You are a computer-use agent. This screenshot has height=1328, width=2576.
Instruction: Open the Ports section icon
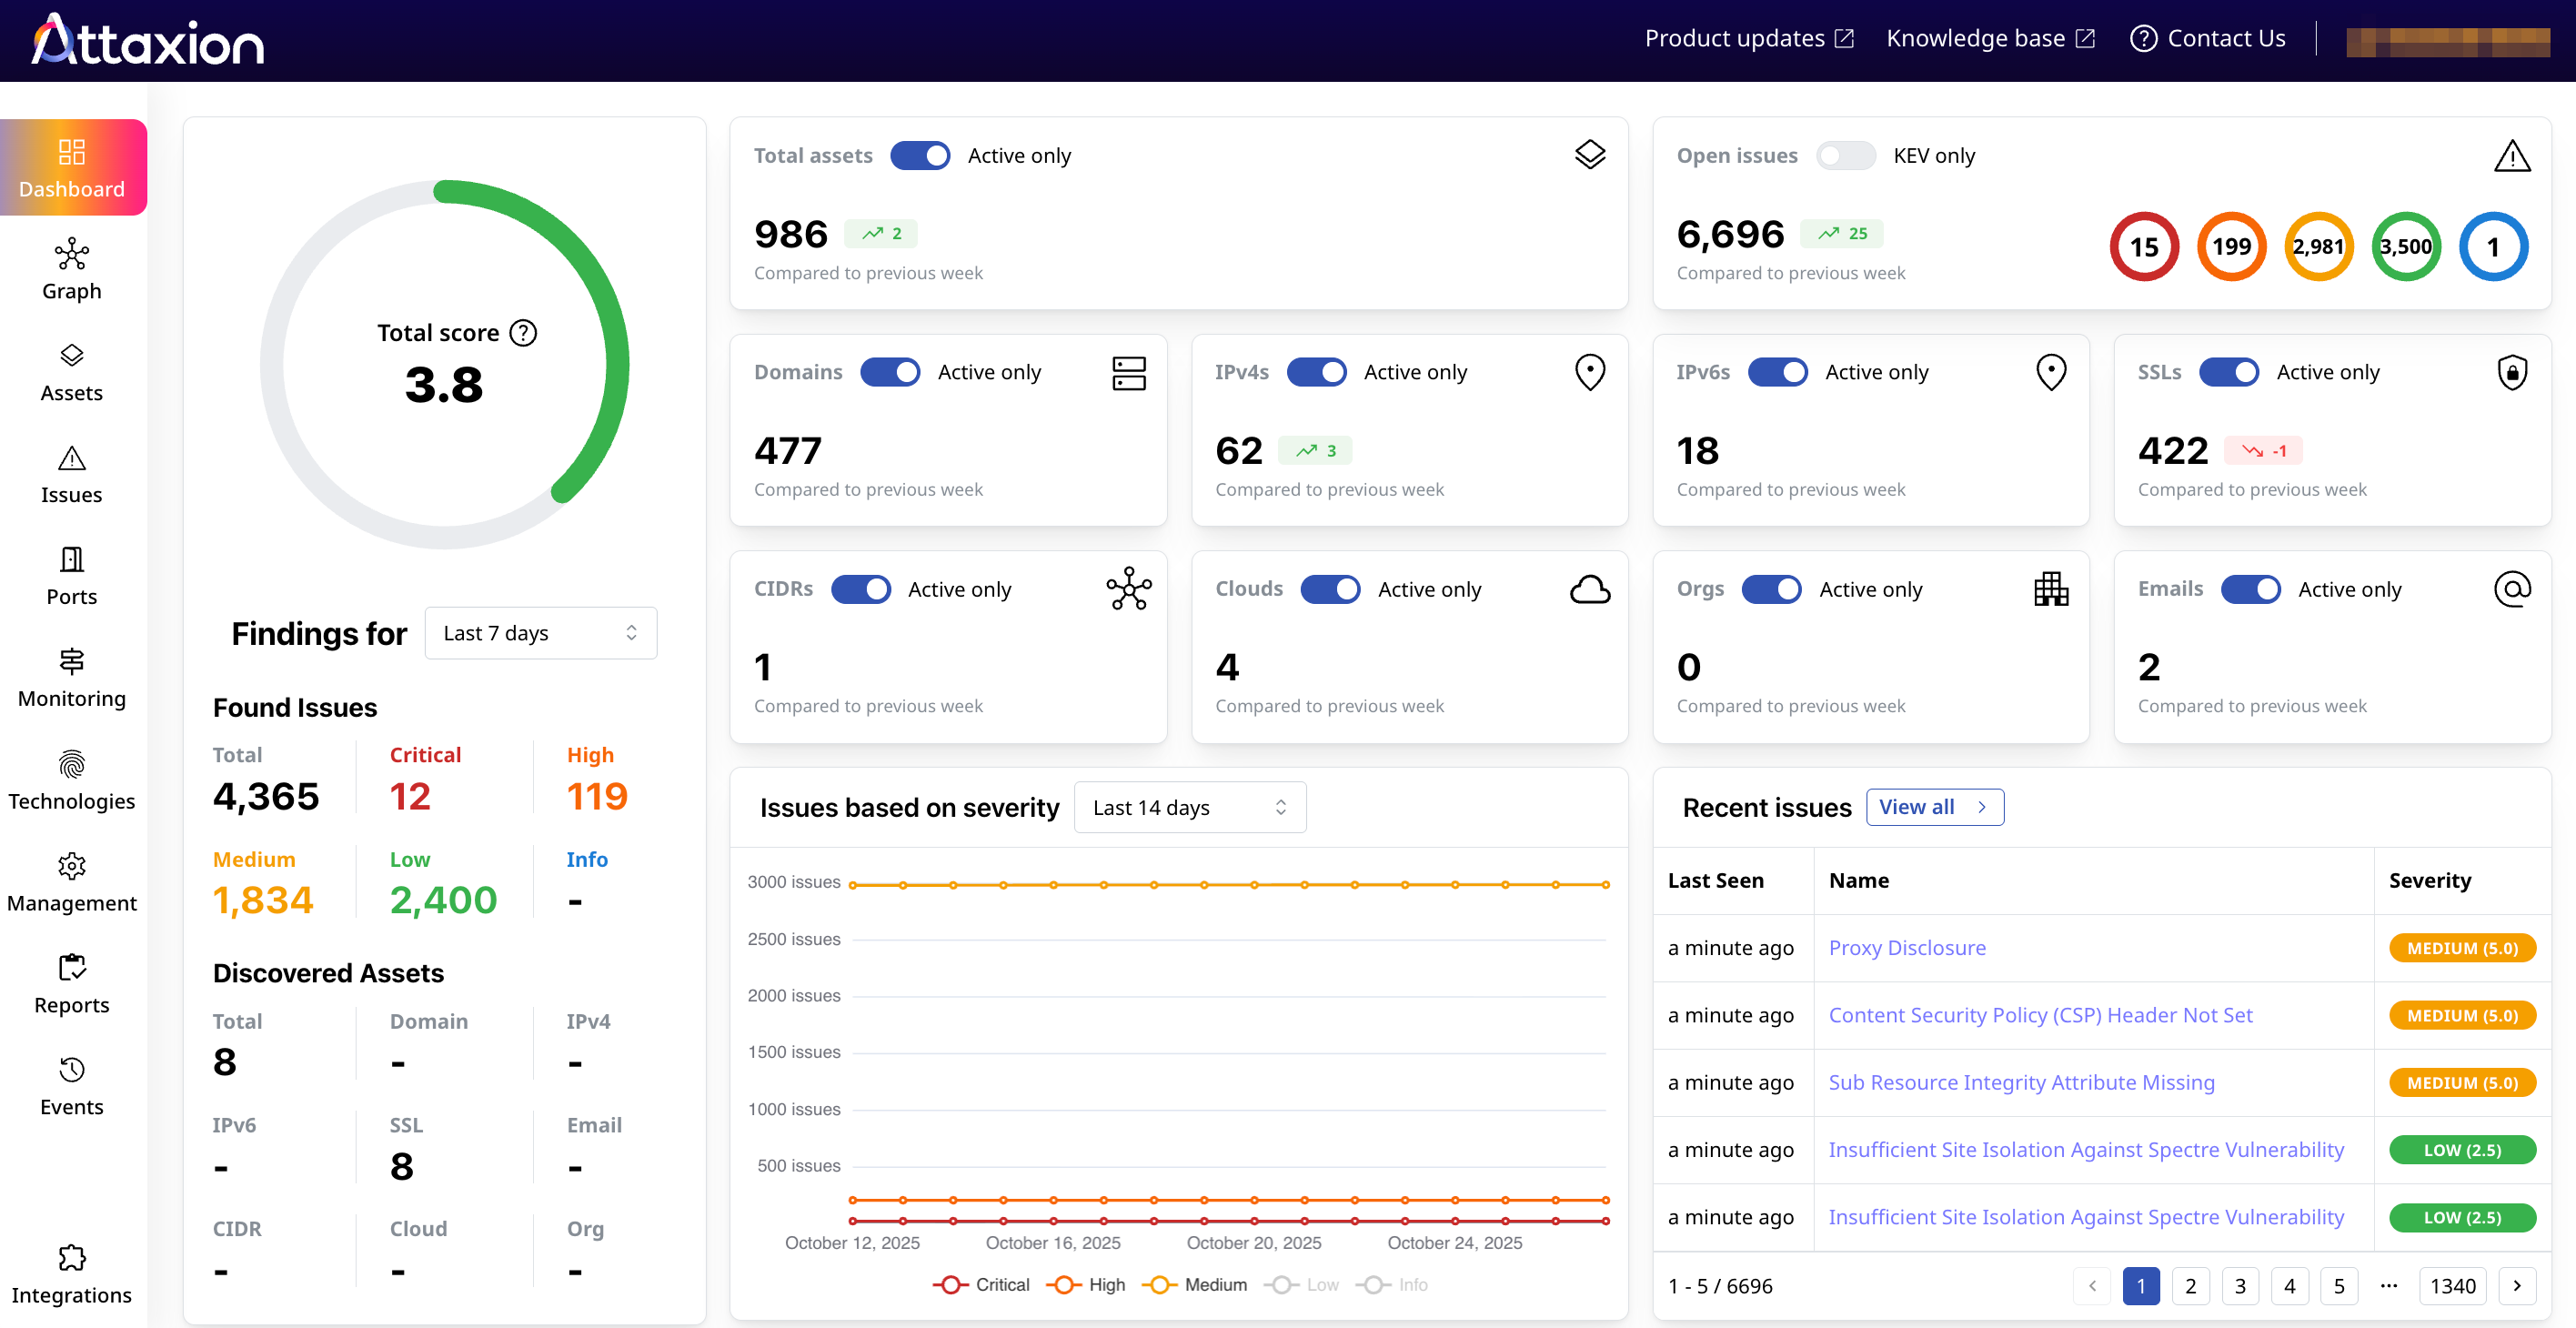(71, 559)
